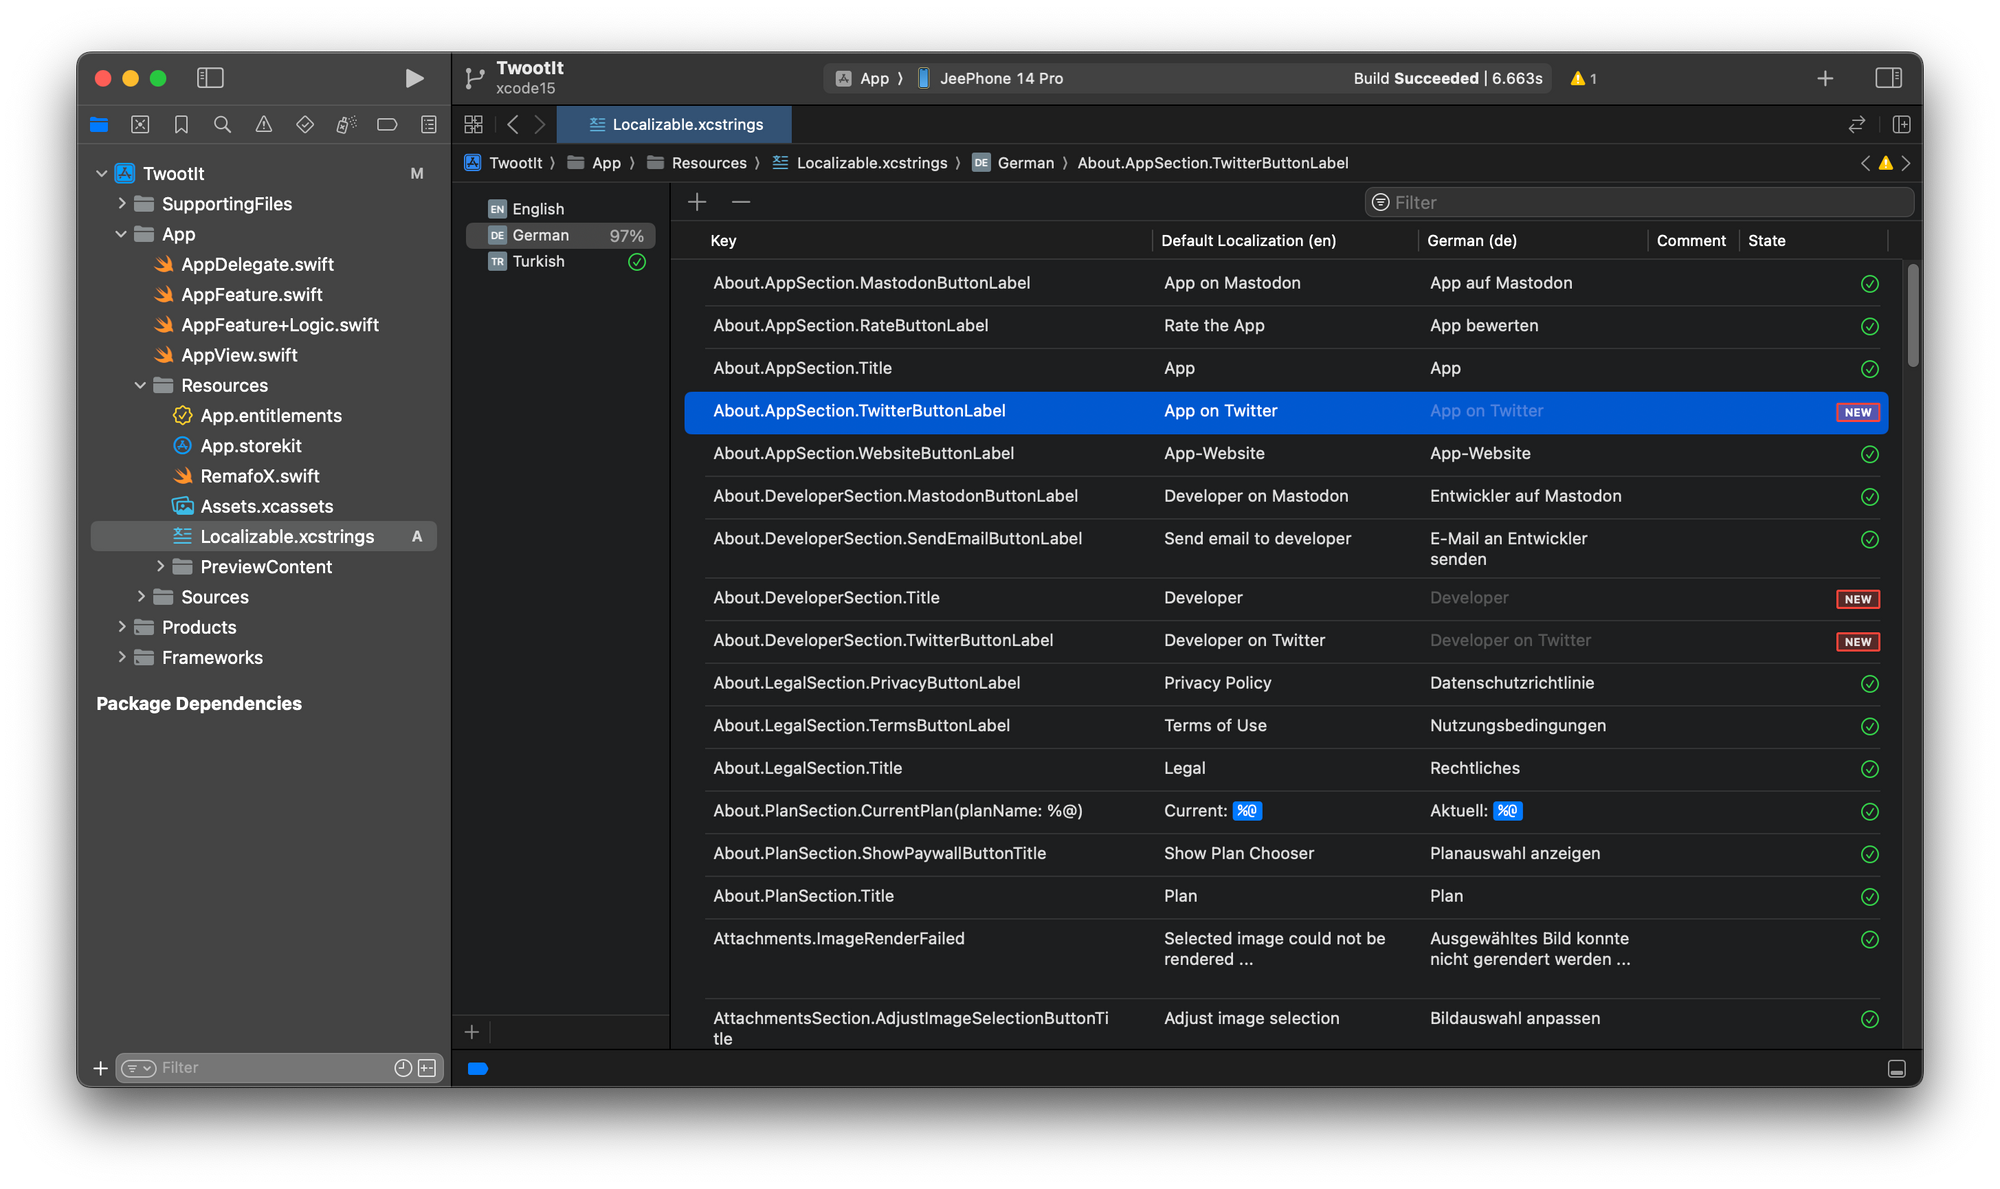This screenshot has height=1189, width=2000.
Task: Open the Source Control navigator
Action: tap(140, 124)
